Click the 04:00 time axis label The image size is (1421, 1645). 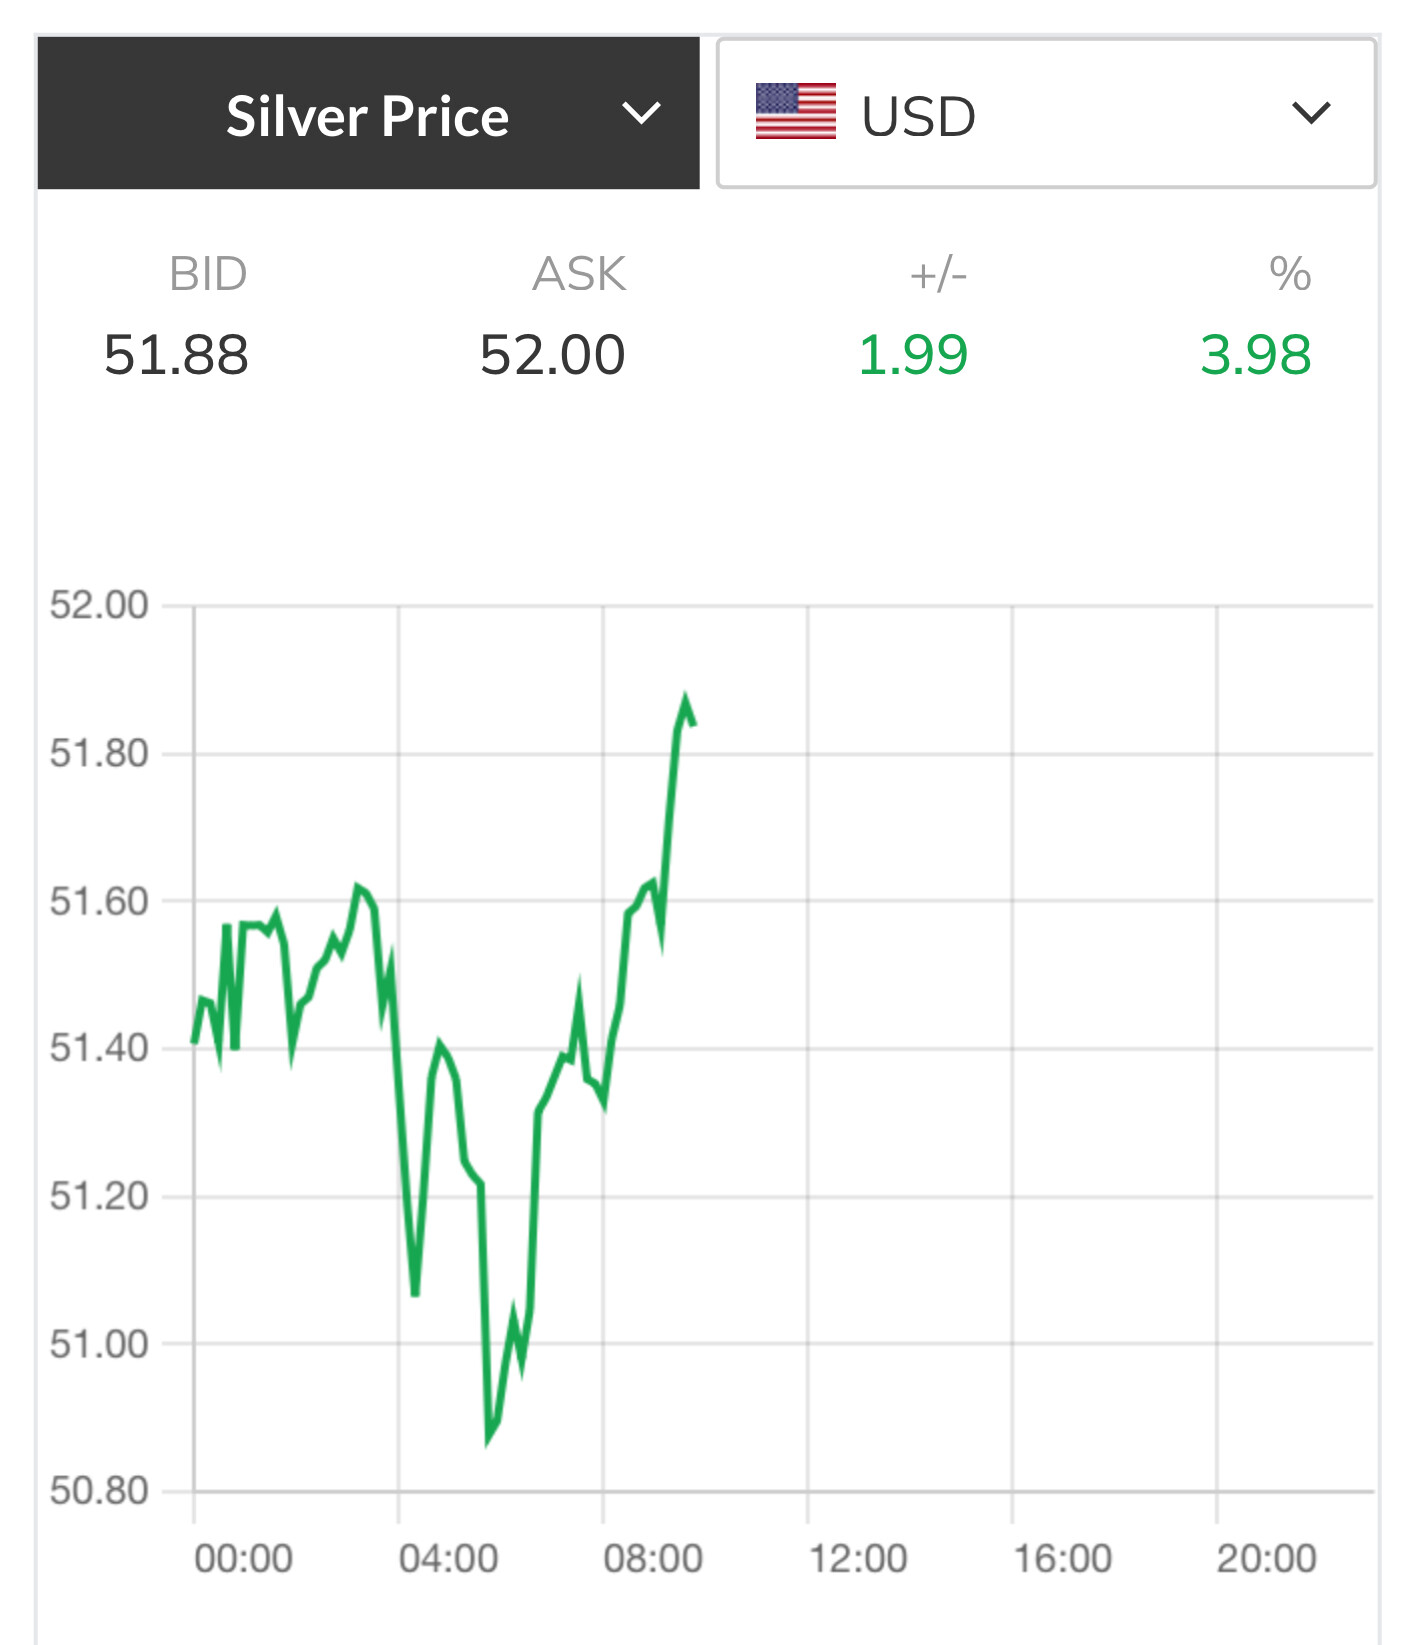pyautogui.click(x=448, y=1558)
